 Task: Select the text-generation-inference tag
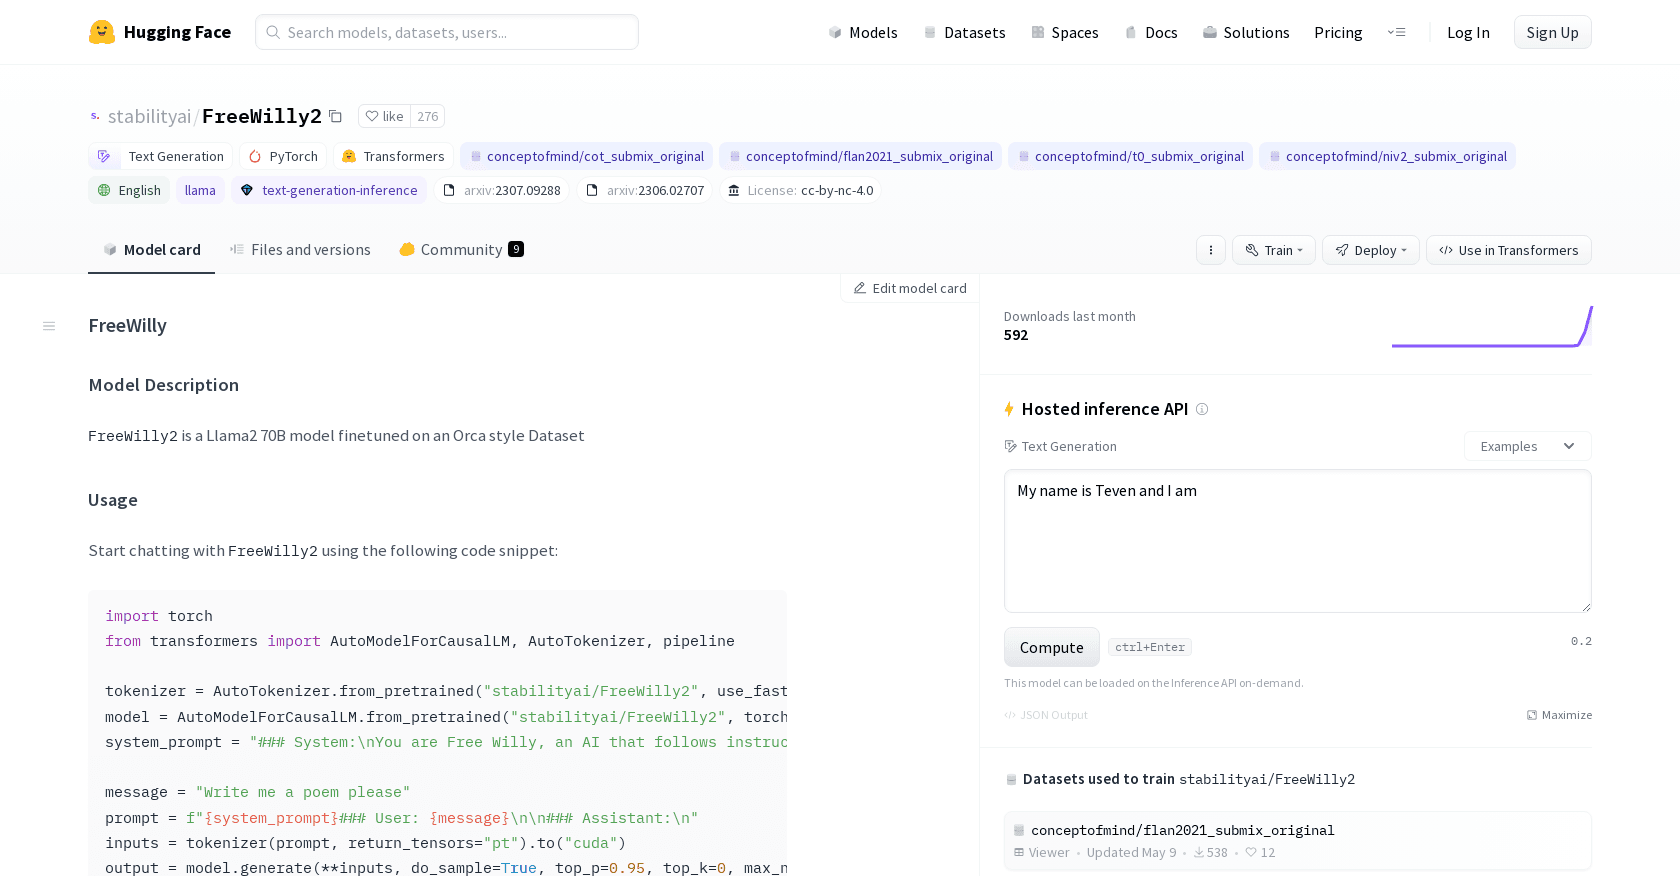coord(329,190)
